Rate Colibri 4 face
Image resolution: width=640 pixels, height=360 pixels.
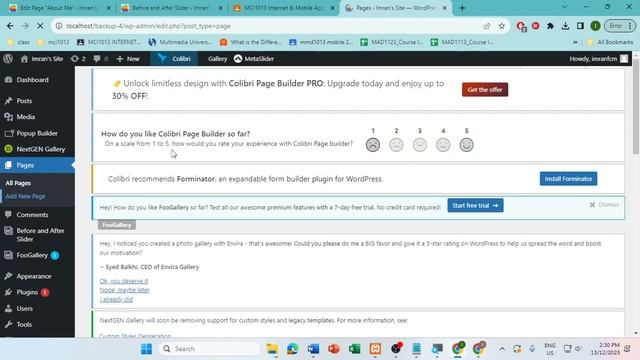click(443, 144)
